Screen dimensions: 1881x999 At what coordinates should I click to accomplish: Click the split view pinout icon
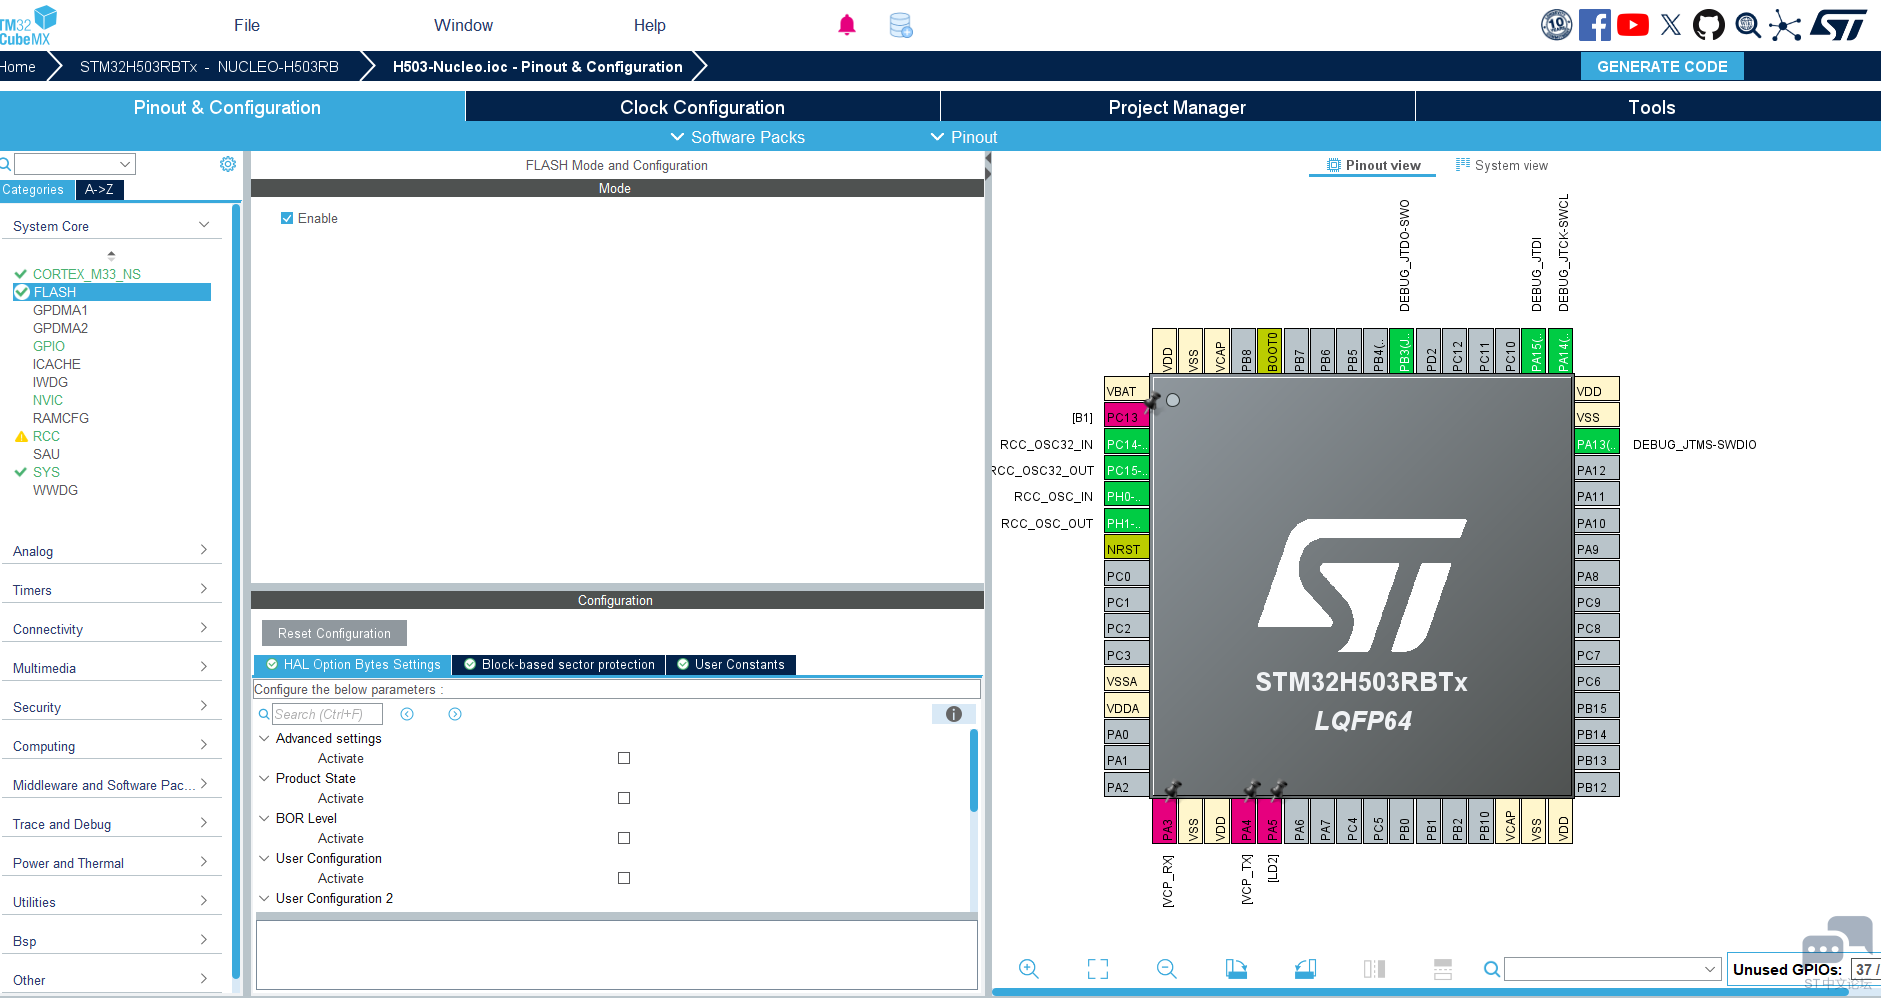pos(1374,968)
